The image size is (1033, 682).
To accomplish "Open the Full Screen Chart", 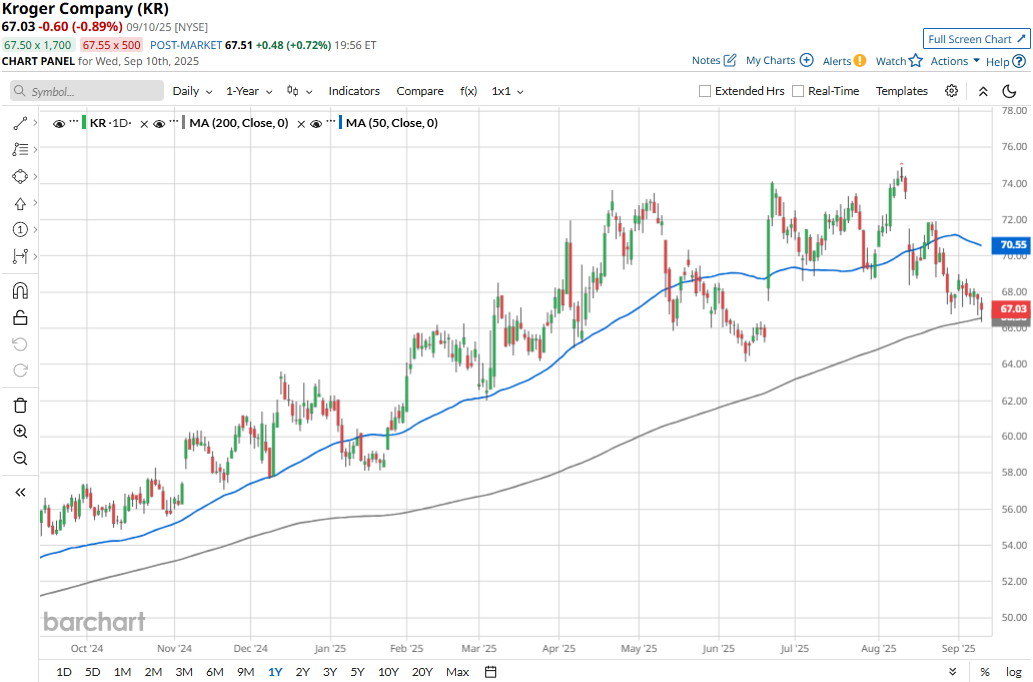I will [x=976, y=39].
